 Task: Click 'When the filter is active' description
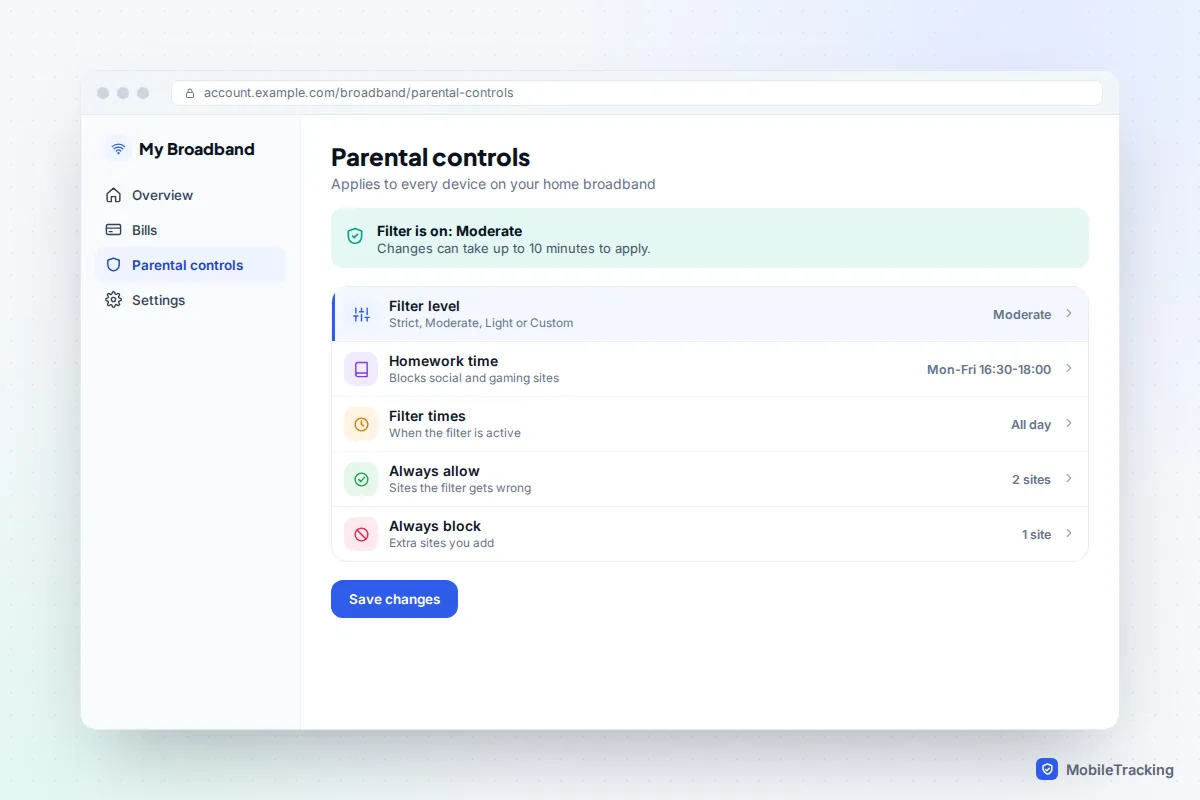(x=455, y=433)
